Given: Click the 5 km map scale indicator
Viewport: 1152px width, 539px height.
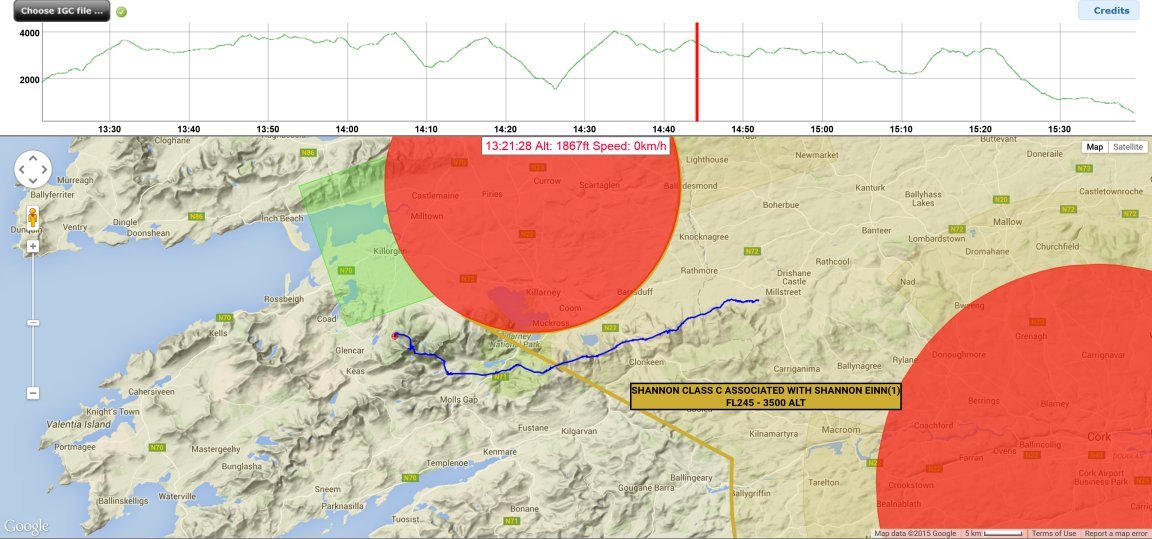Looking at the screenshot, I should tap(994, 534).
